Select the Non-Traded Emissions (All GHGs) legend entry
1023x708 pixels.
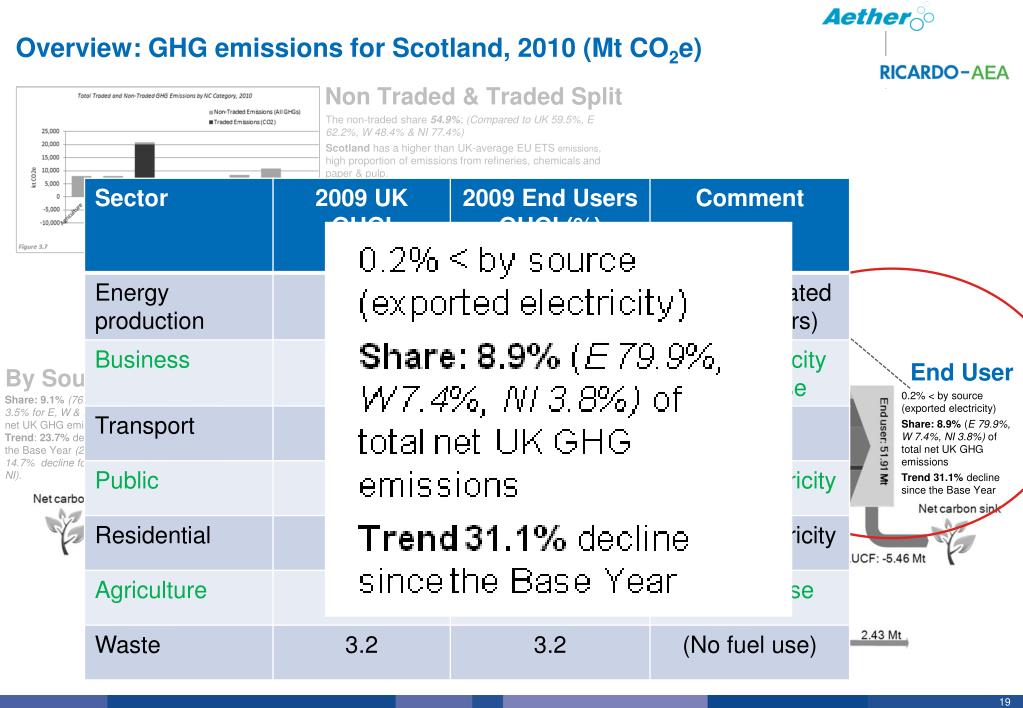254,112
